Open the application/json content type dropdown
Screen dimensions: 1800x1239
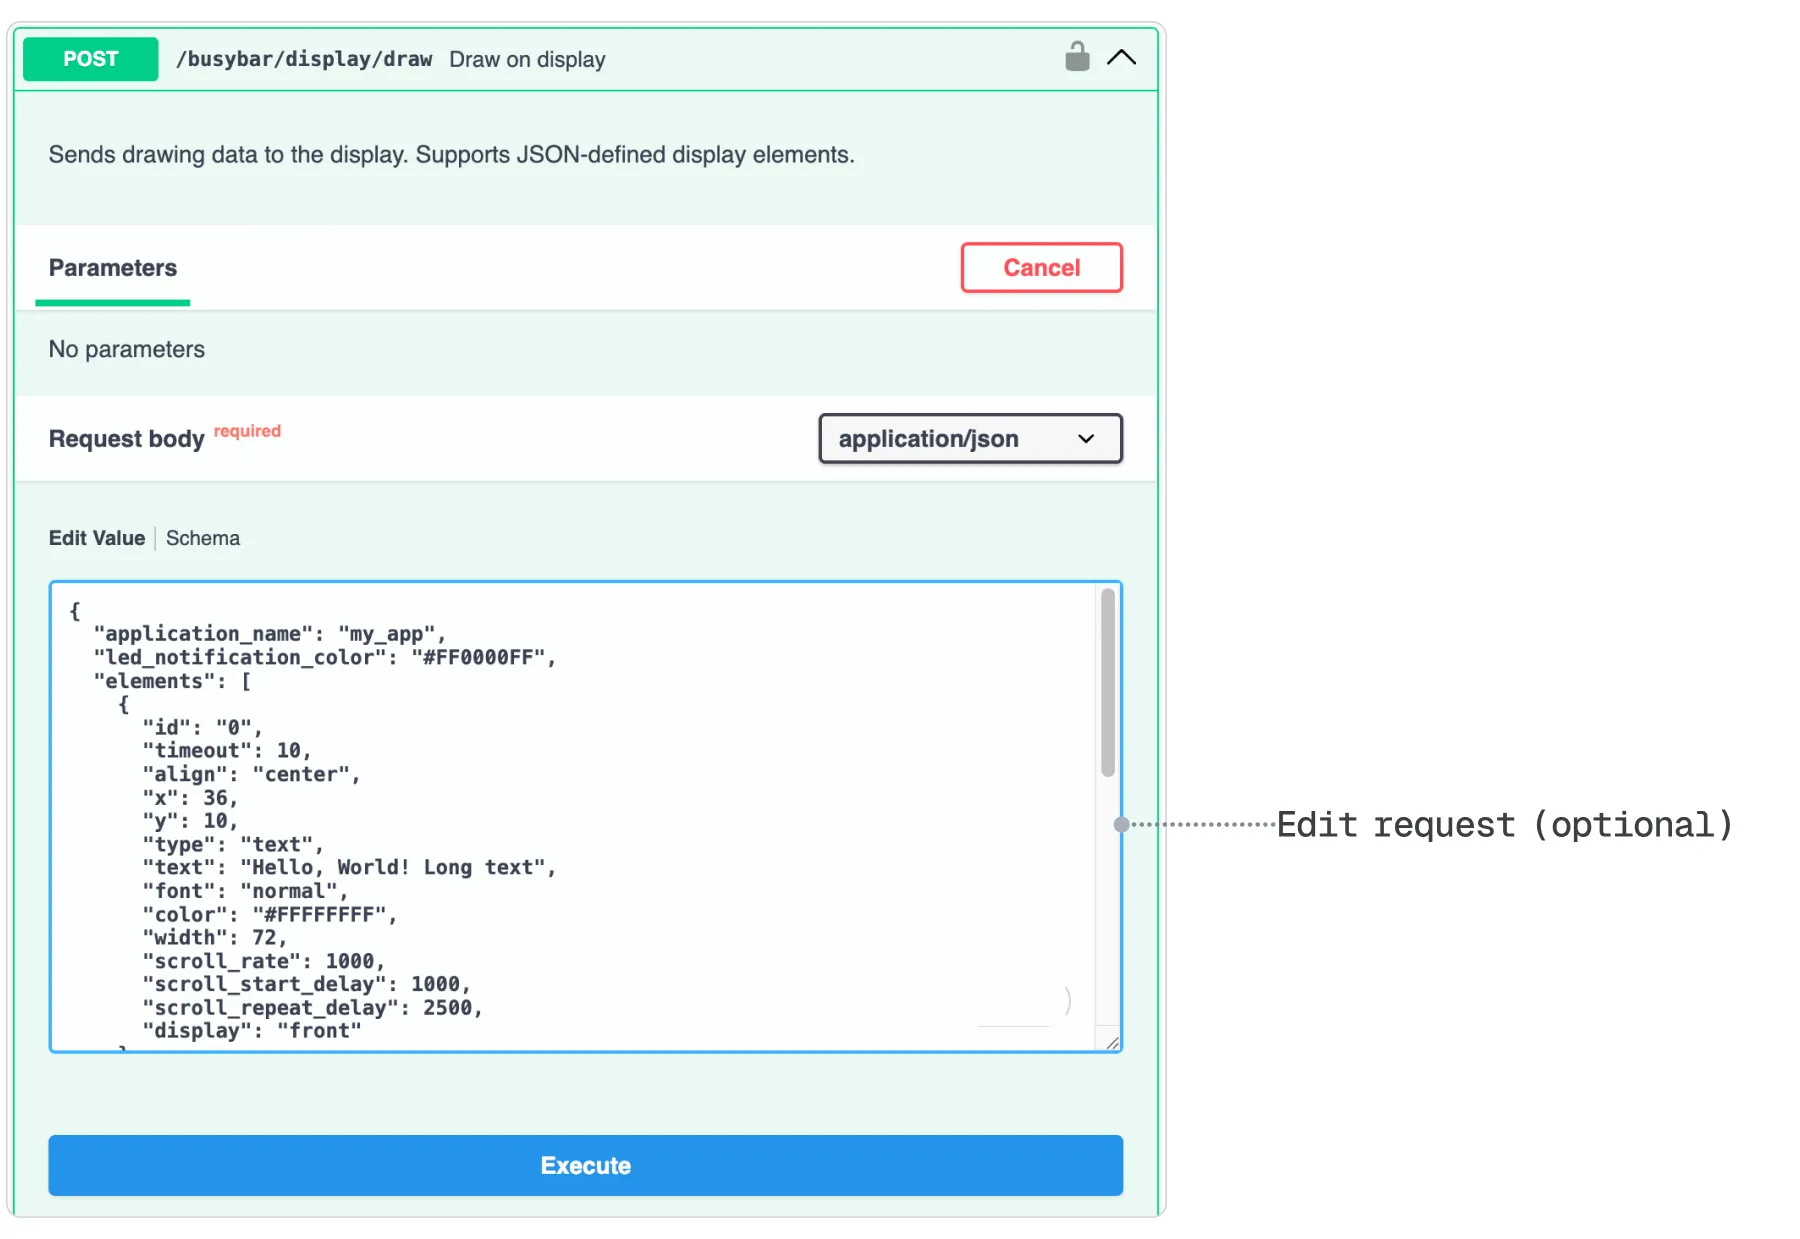tap(970, 438)
